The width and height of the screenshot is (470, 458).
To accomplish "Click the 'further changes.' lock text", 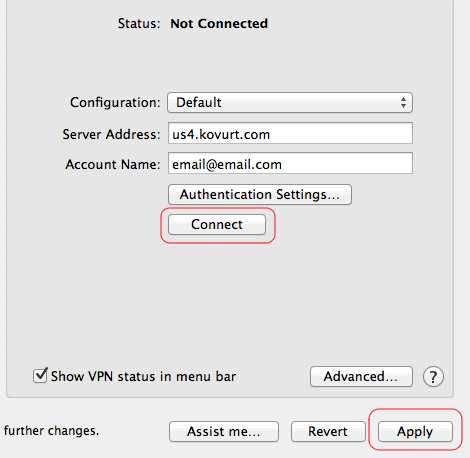I will tap(51, 431).
